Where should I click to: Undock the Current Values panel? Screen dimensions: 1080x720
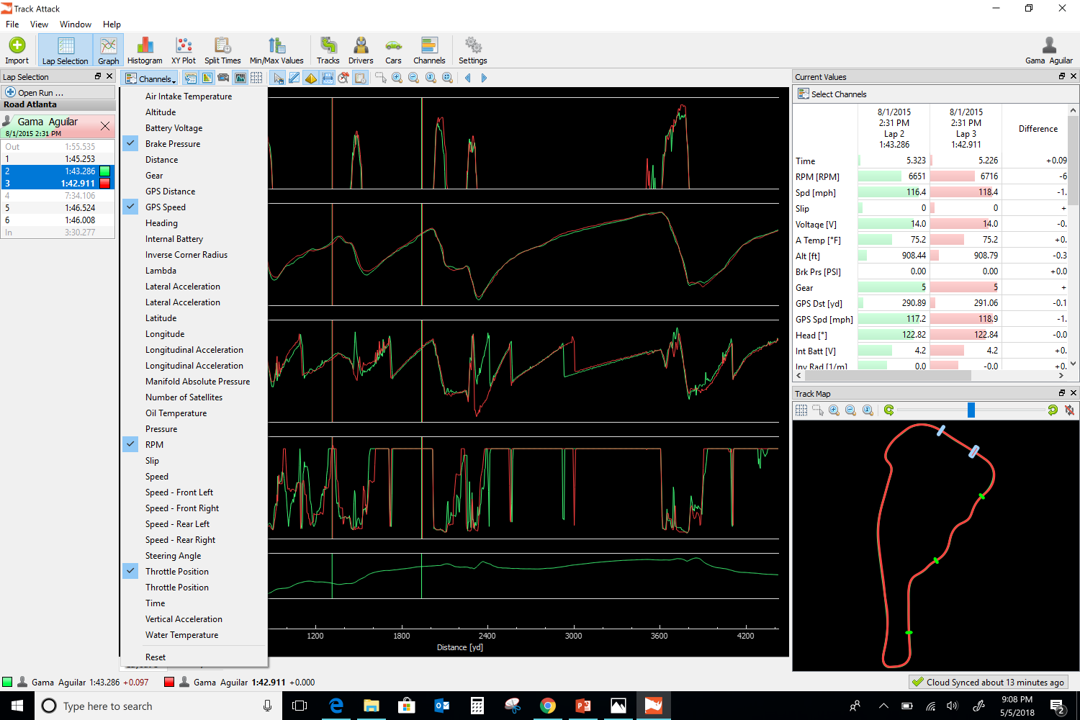[x=1061, y=76]
